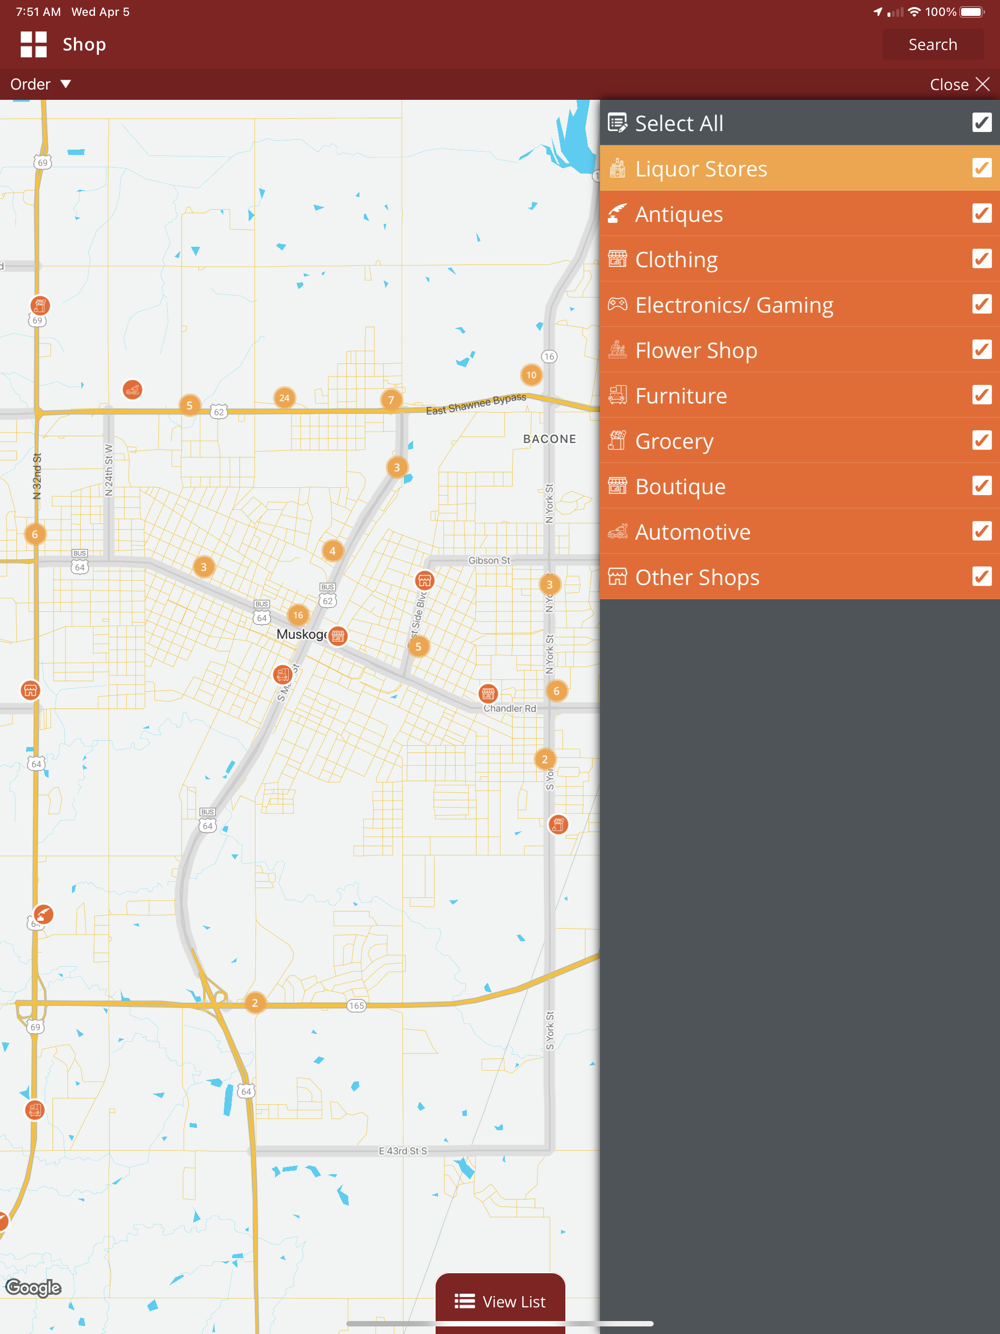The height and width of the screenshot is (1334, 1000).
Task: Toggle the Select All checkbox
Action: (982, 122)
